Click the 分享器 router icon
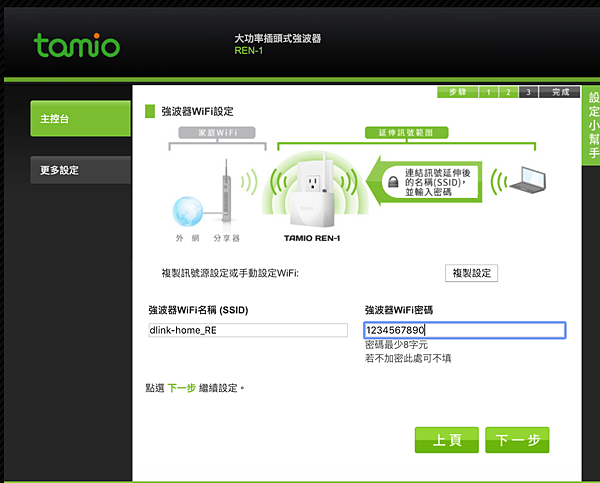Viewport: 600px width, 483px height. click(x=226, y=191)
